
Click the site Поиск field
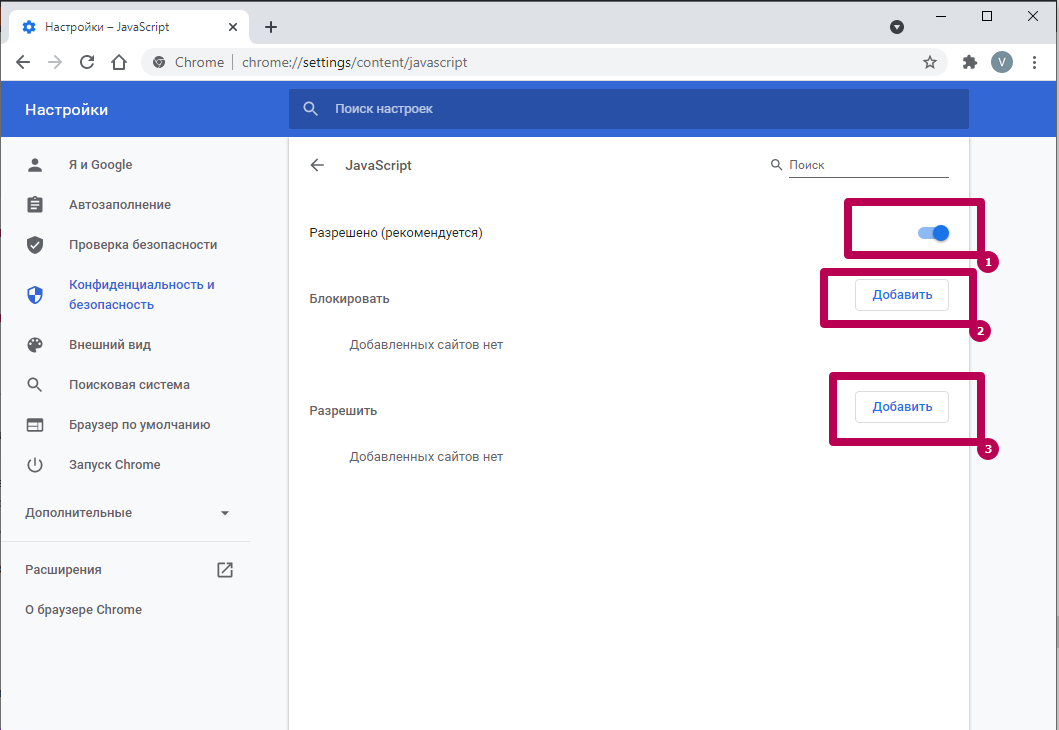867,165
